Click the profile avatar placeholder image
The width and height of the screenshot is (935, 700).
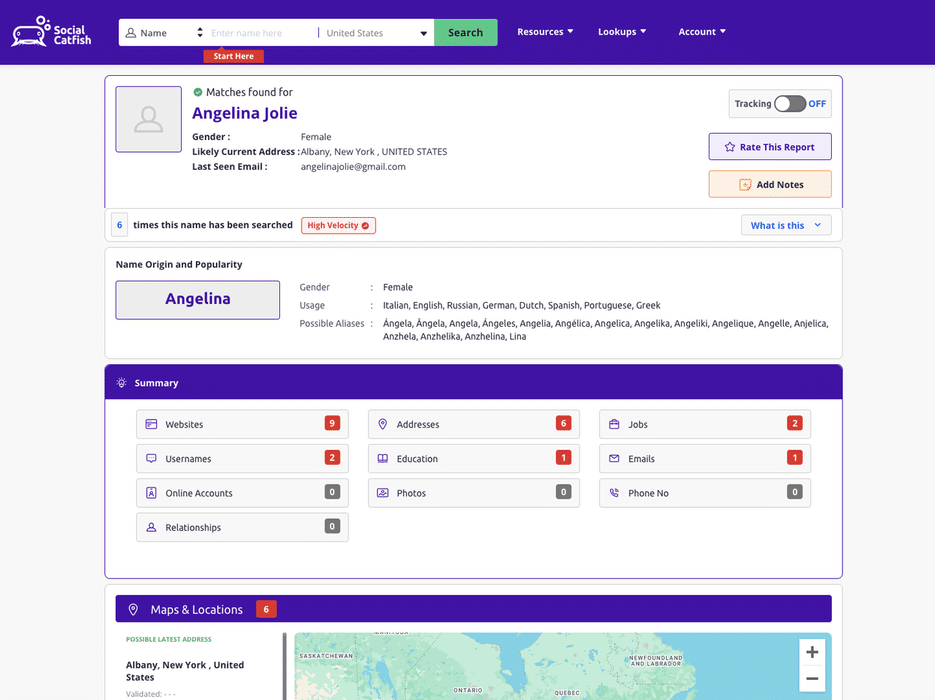(148, 119)
